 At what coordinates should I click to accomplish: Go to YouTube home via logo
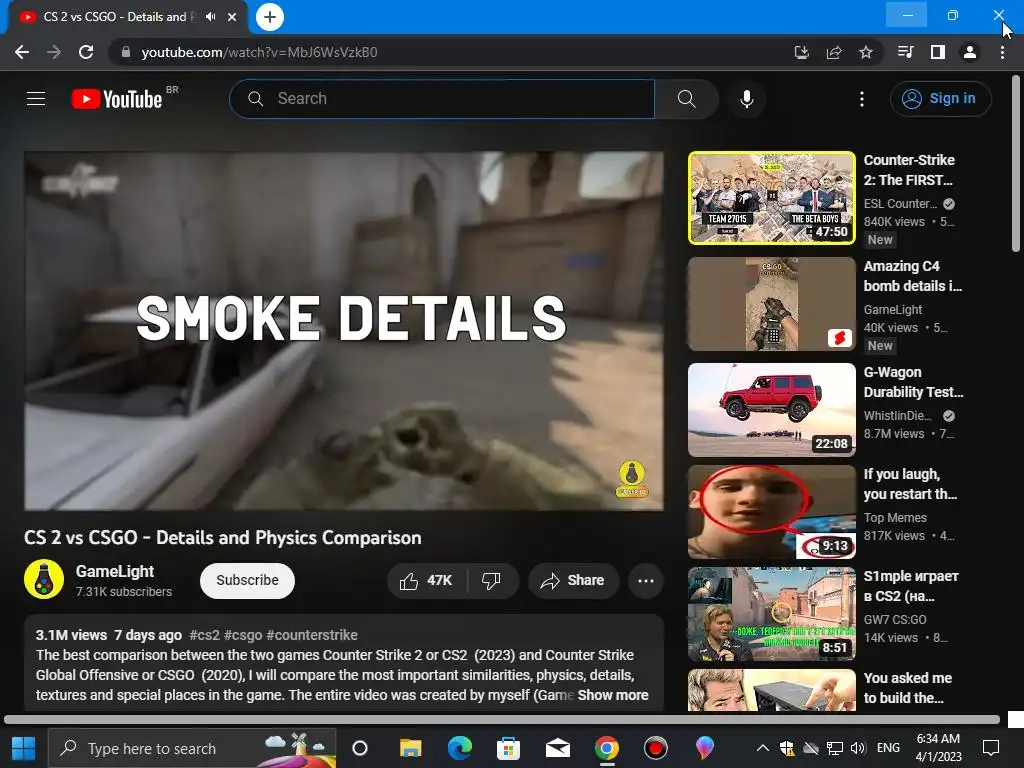[x=117, y=99]
